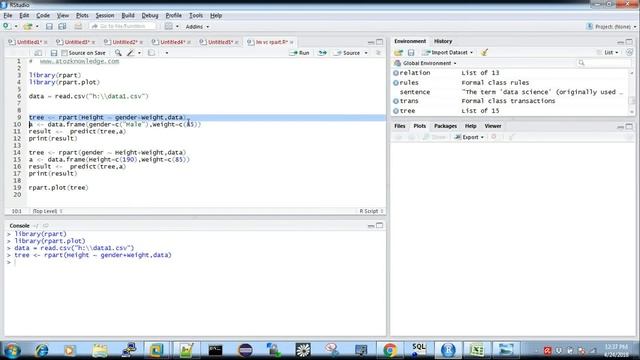Click the 'sentence' variable row
The image size is (640, 360).
(x=510, y=92)
